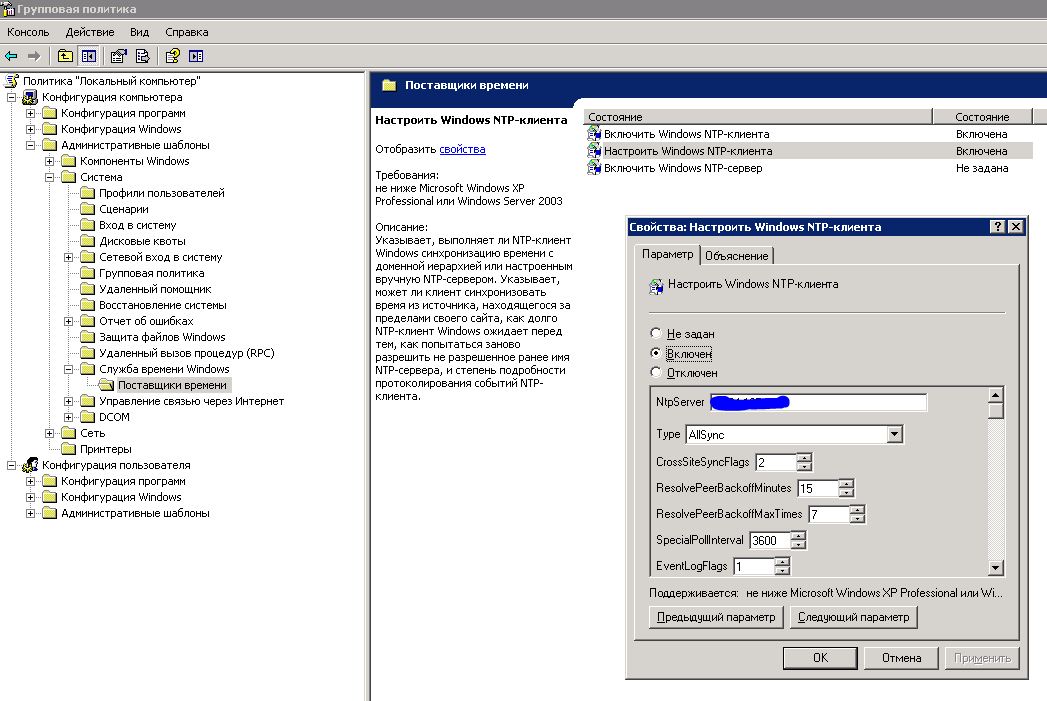Click the help question button in dialog title
Screen dimensions: 1047x701
(x=997, y=227)
